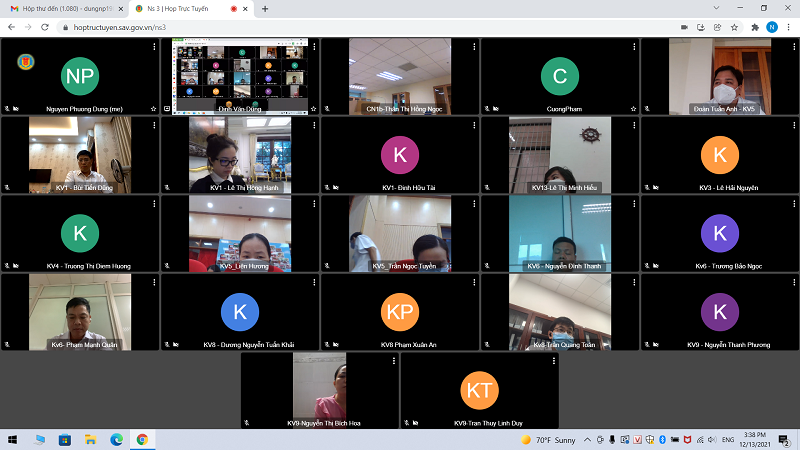Click camera-off icon on KV8 Pham Xuân An tile
Image resolution: width=800 pixels, height=450 pixels.
336,344
